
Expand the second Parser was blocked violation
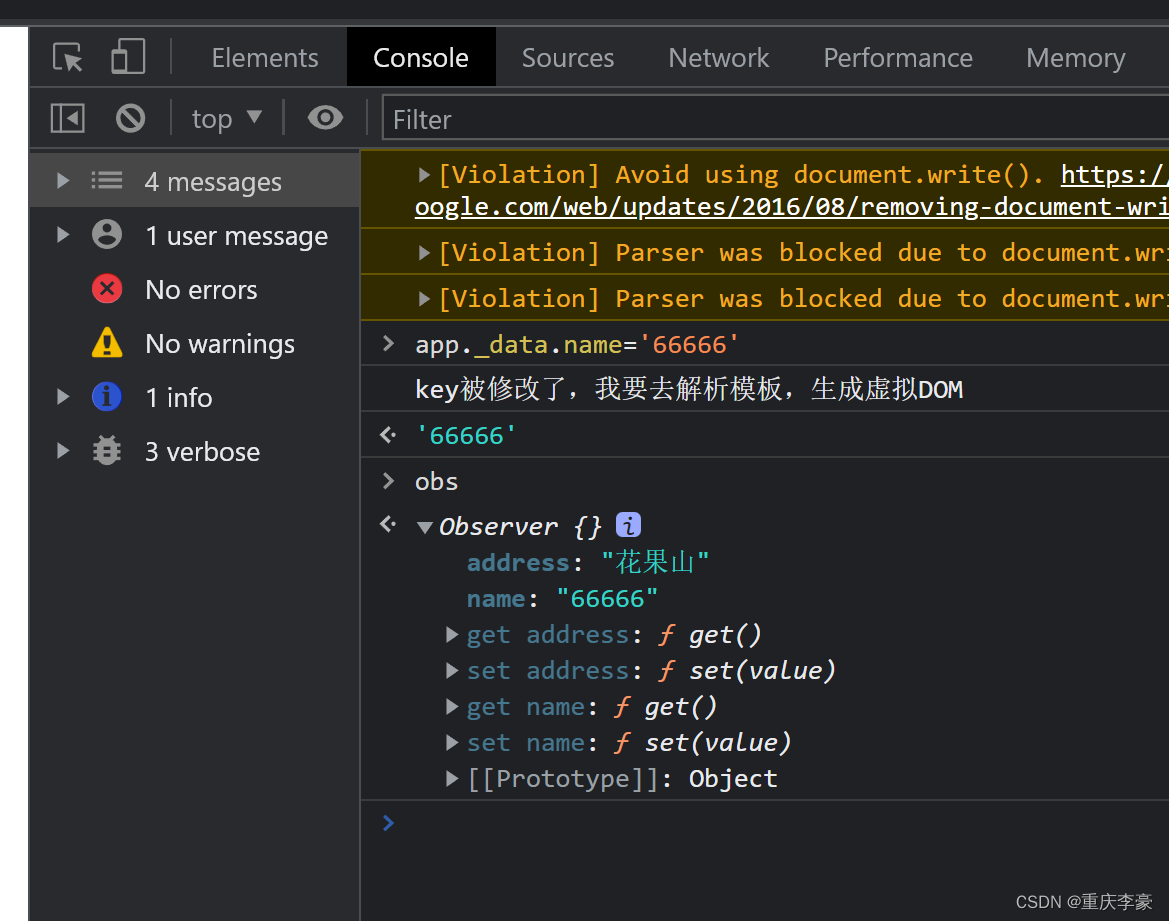point(424,299)
